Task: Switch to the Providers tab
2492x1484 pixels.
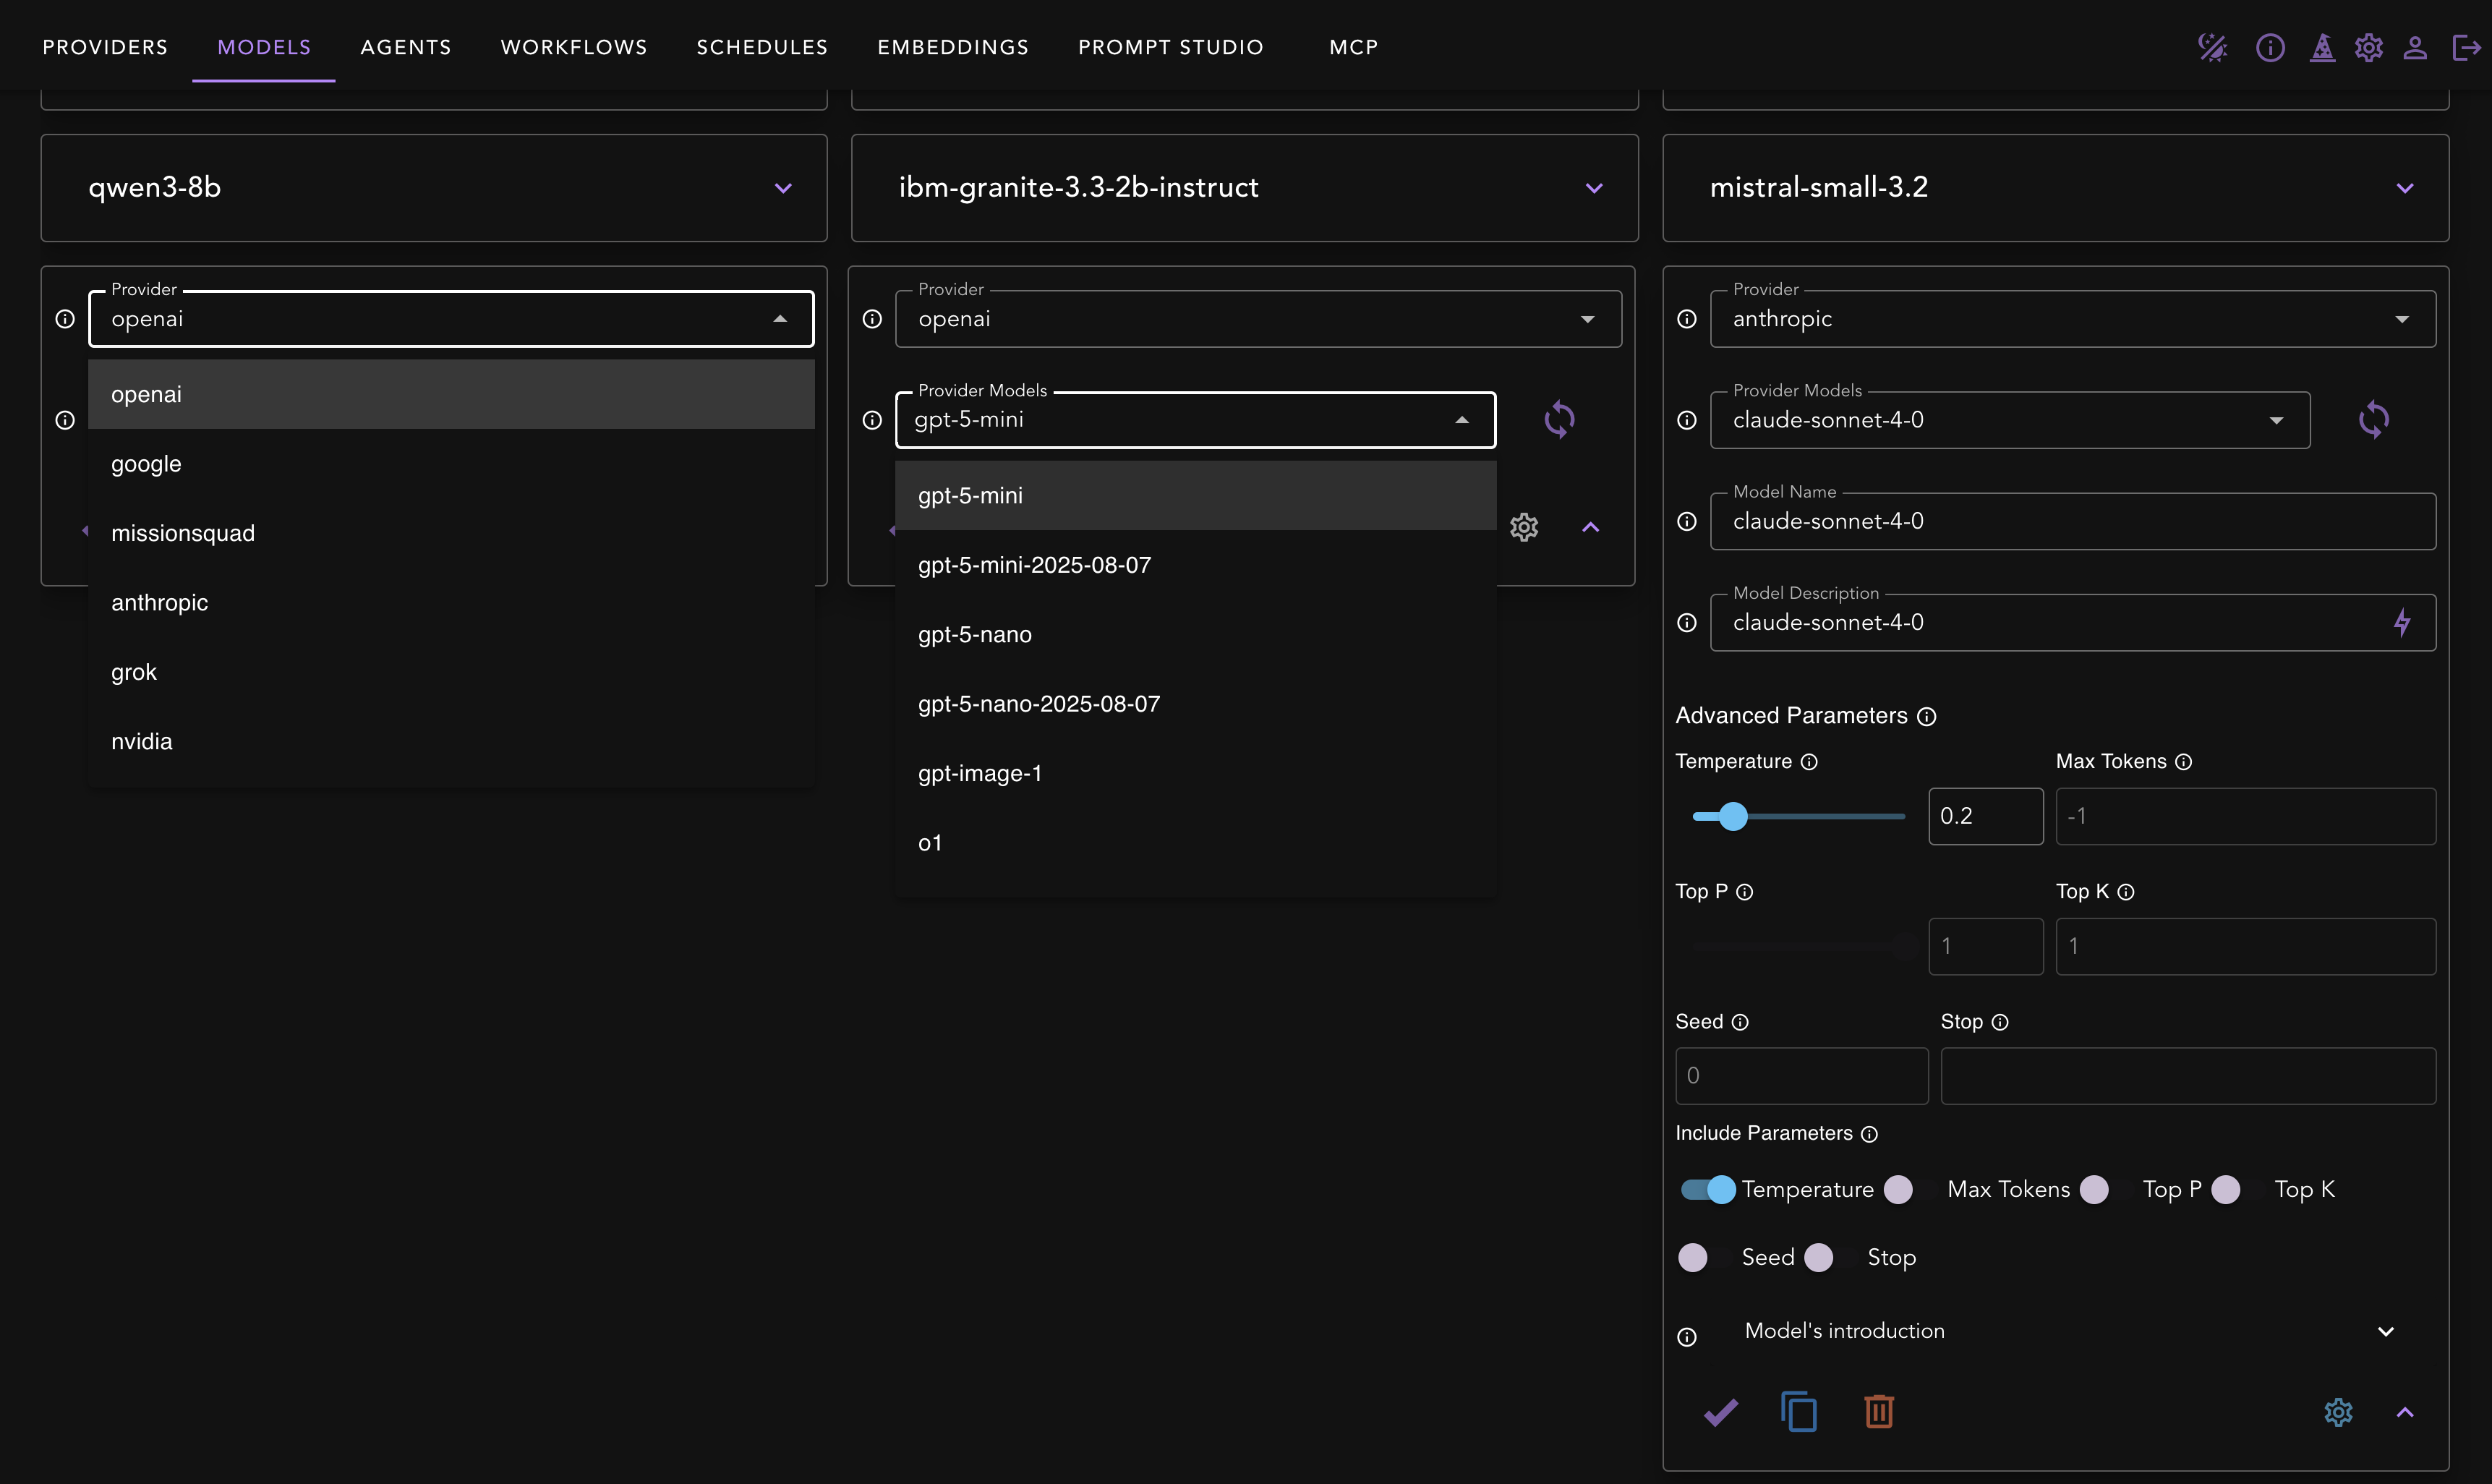Action: tap(105, 47)
